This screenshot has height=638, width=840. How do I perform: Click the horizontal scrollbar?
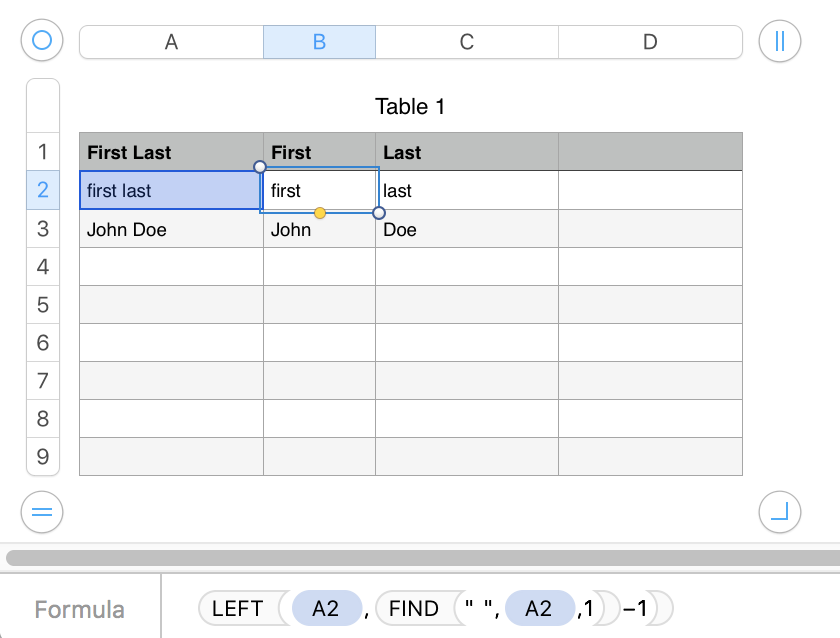420,557
